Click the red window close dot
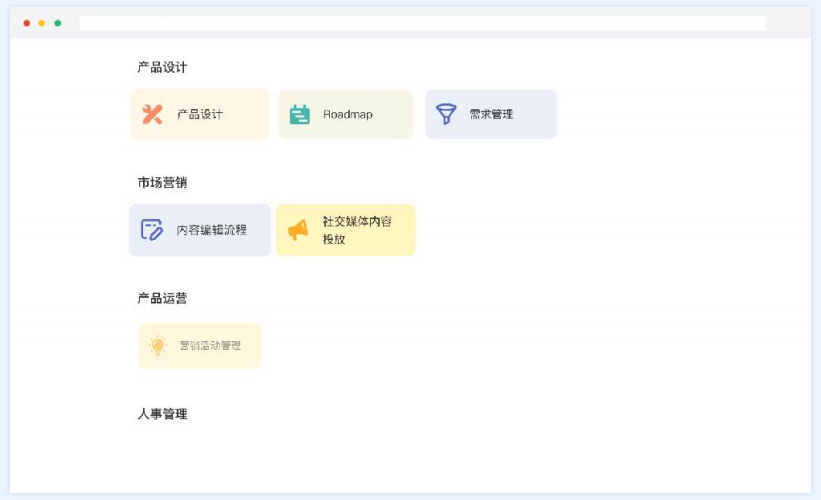The image size is (821, 500). tap(27, 23)
